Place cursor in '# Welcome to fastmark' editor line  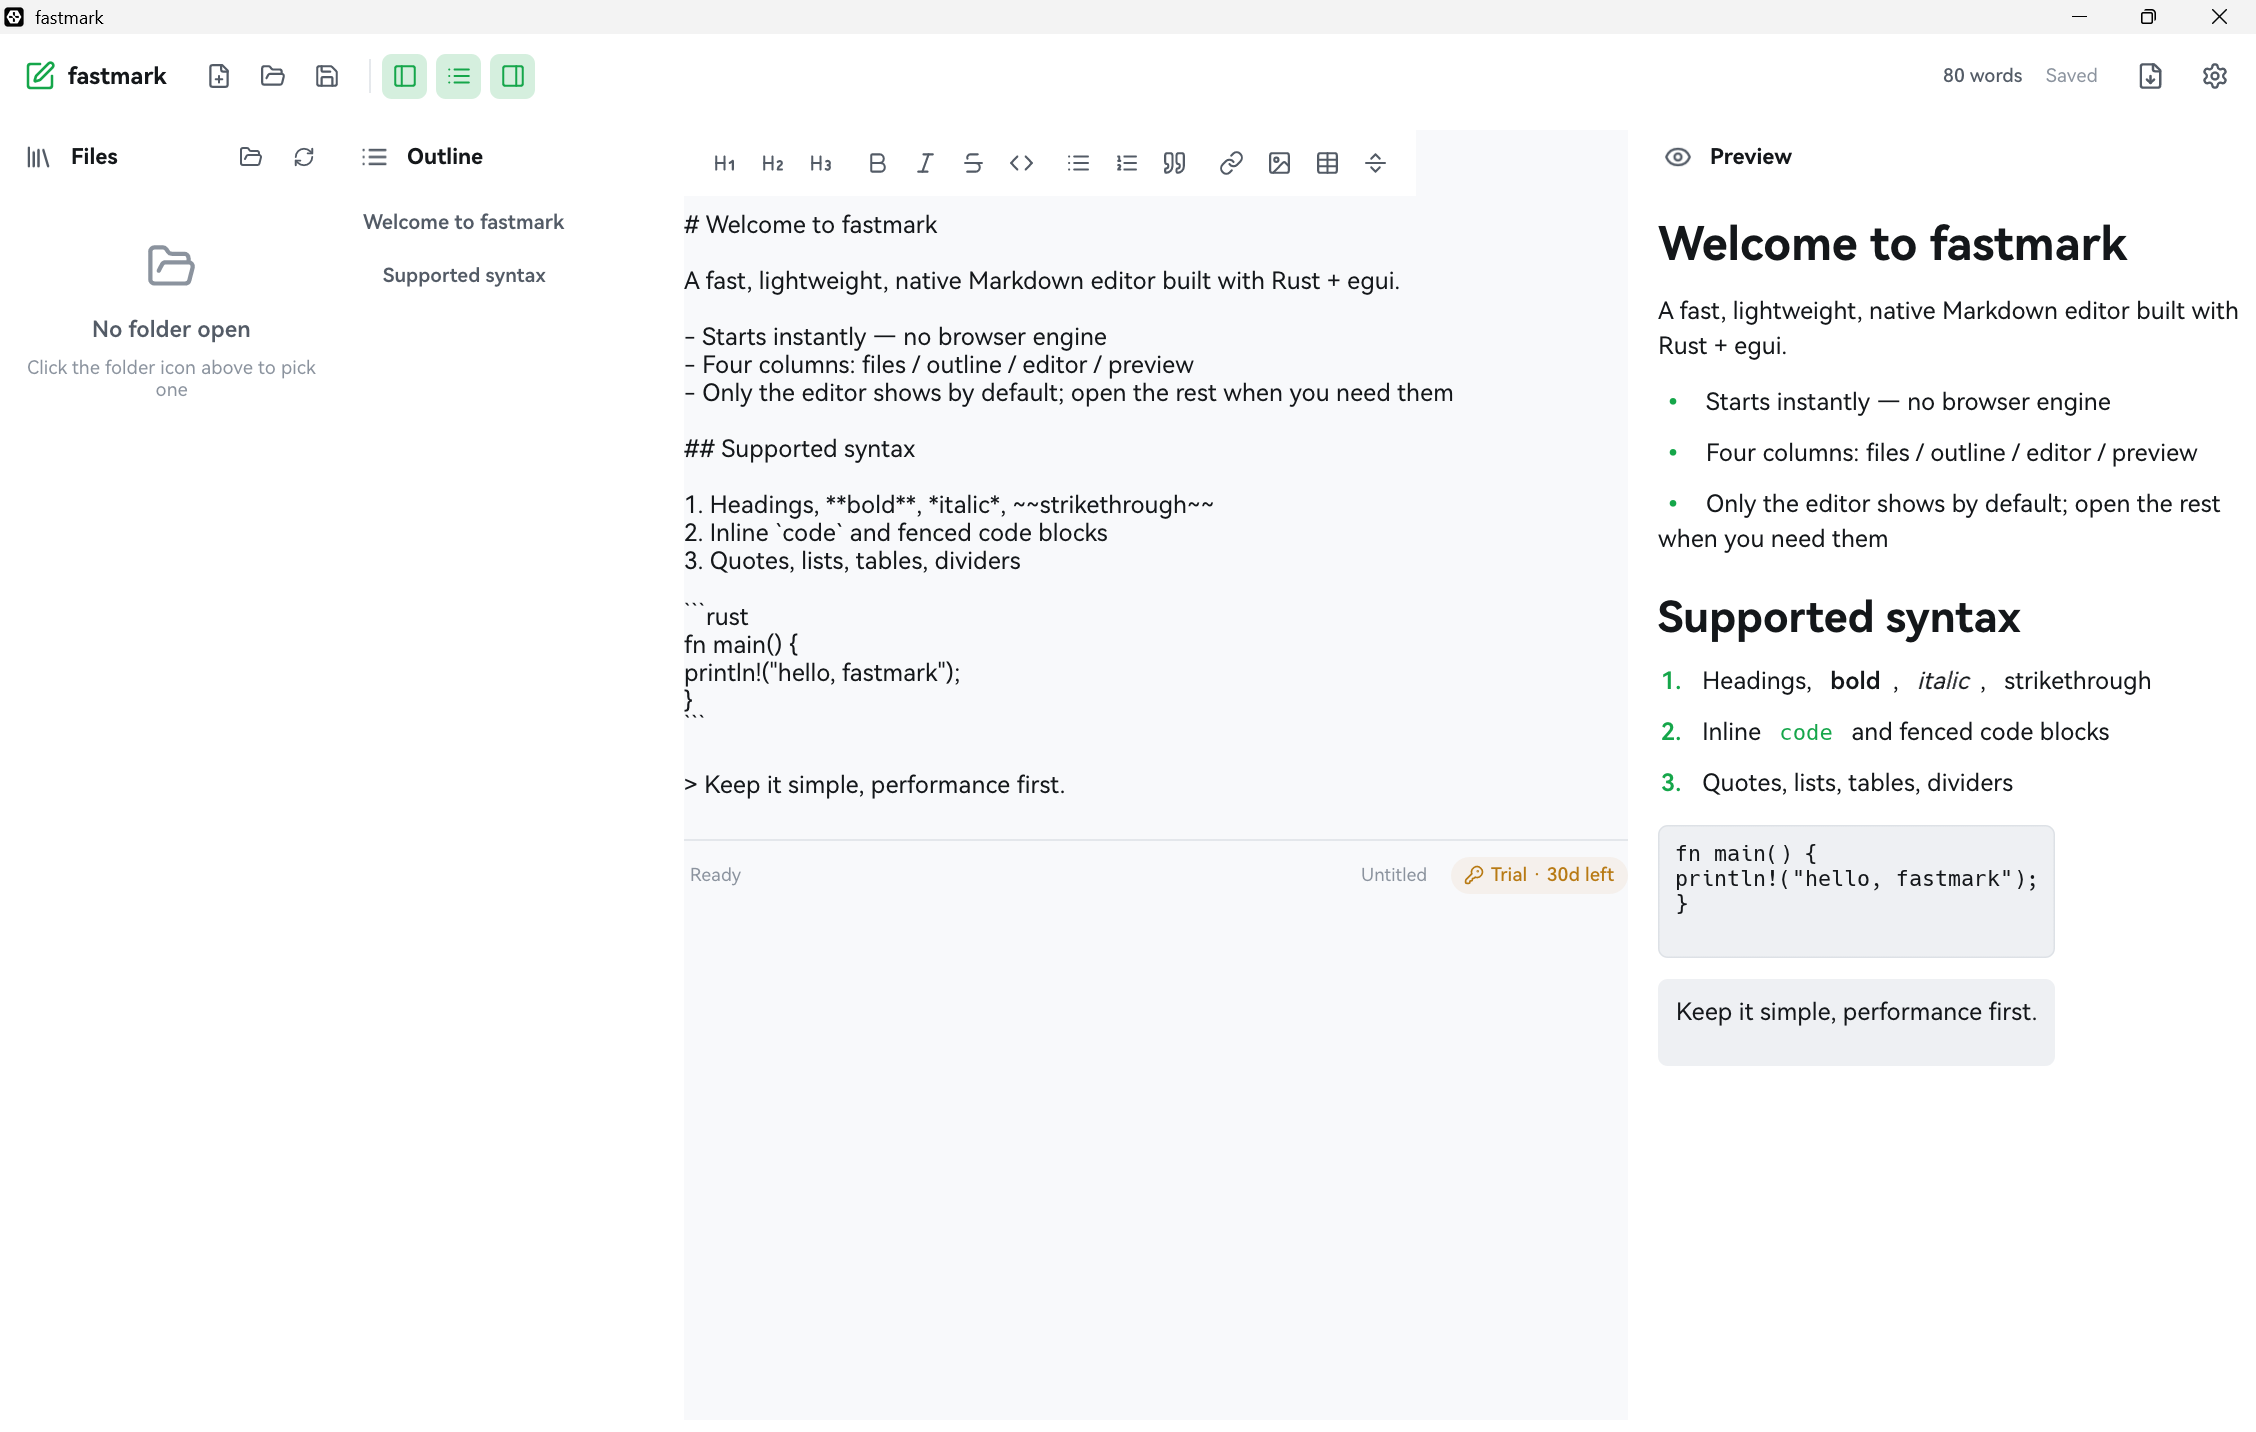811,225
